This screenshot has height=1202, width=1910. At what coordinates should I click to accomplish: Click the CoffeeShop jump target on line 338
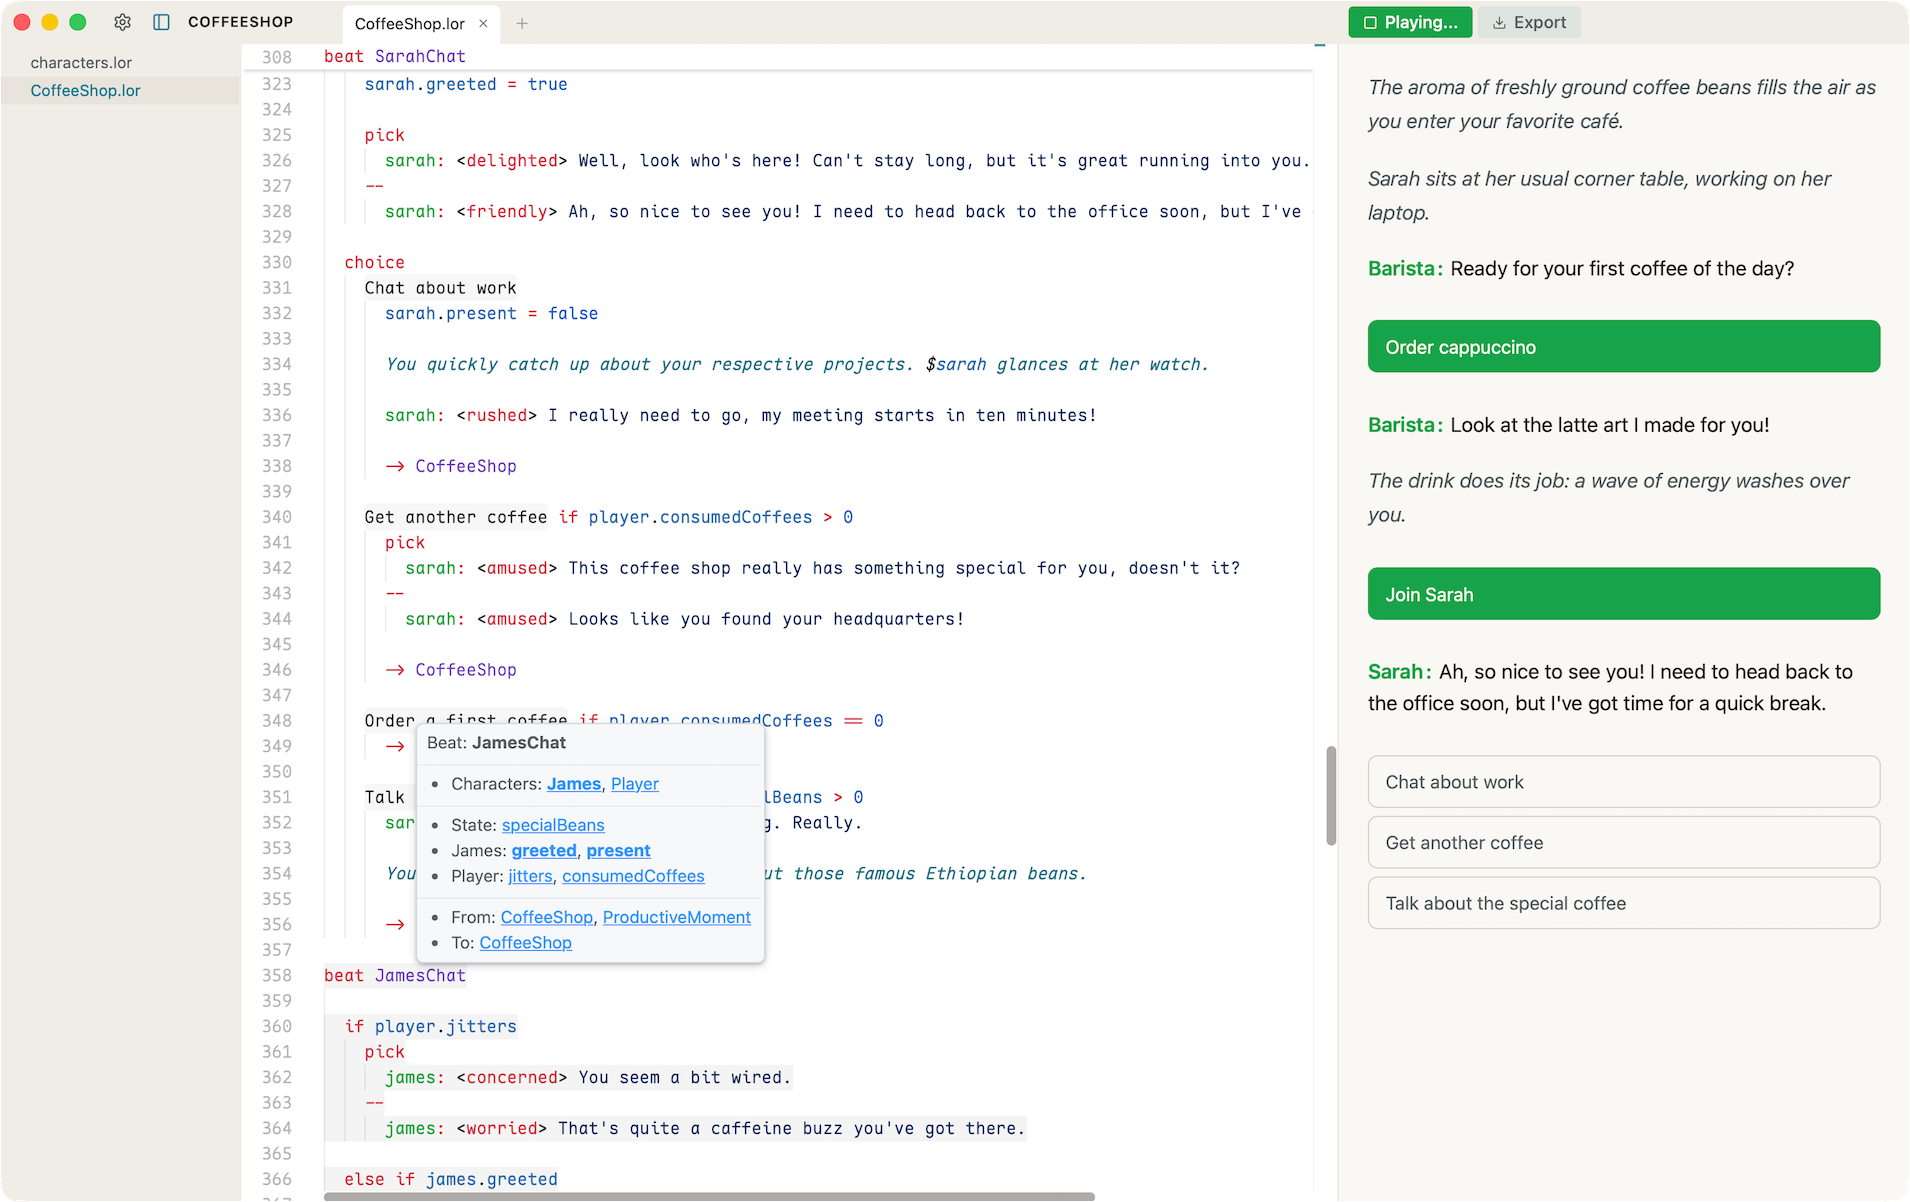click(466, 466)
